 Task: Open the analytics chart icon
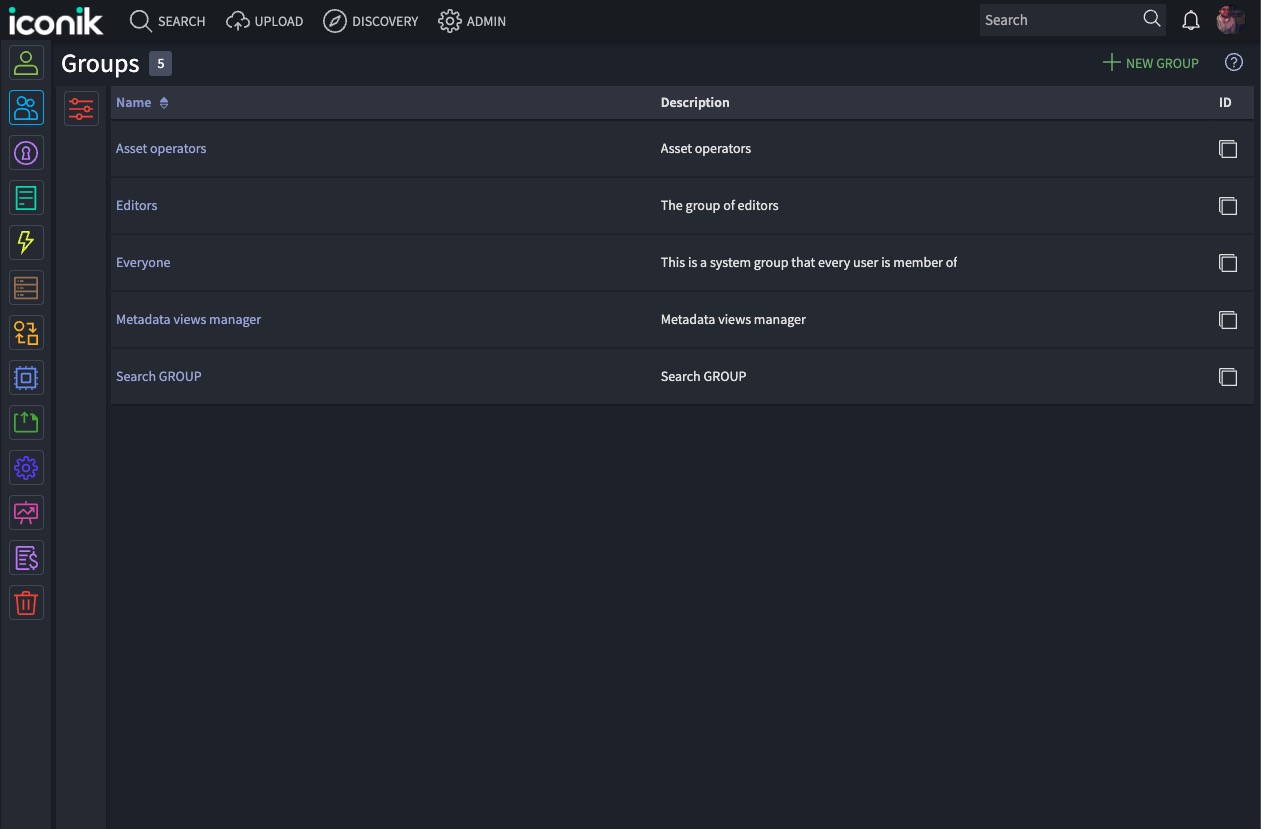pyautogui.click(x=26, y=512)
